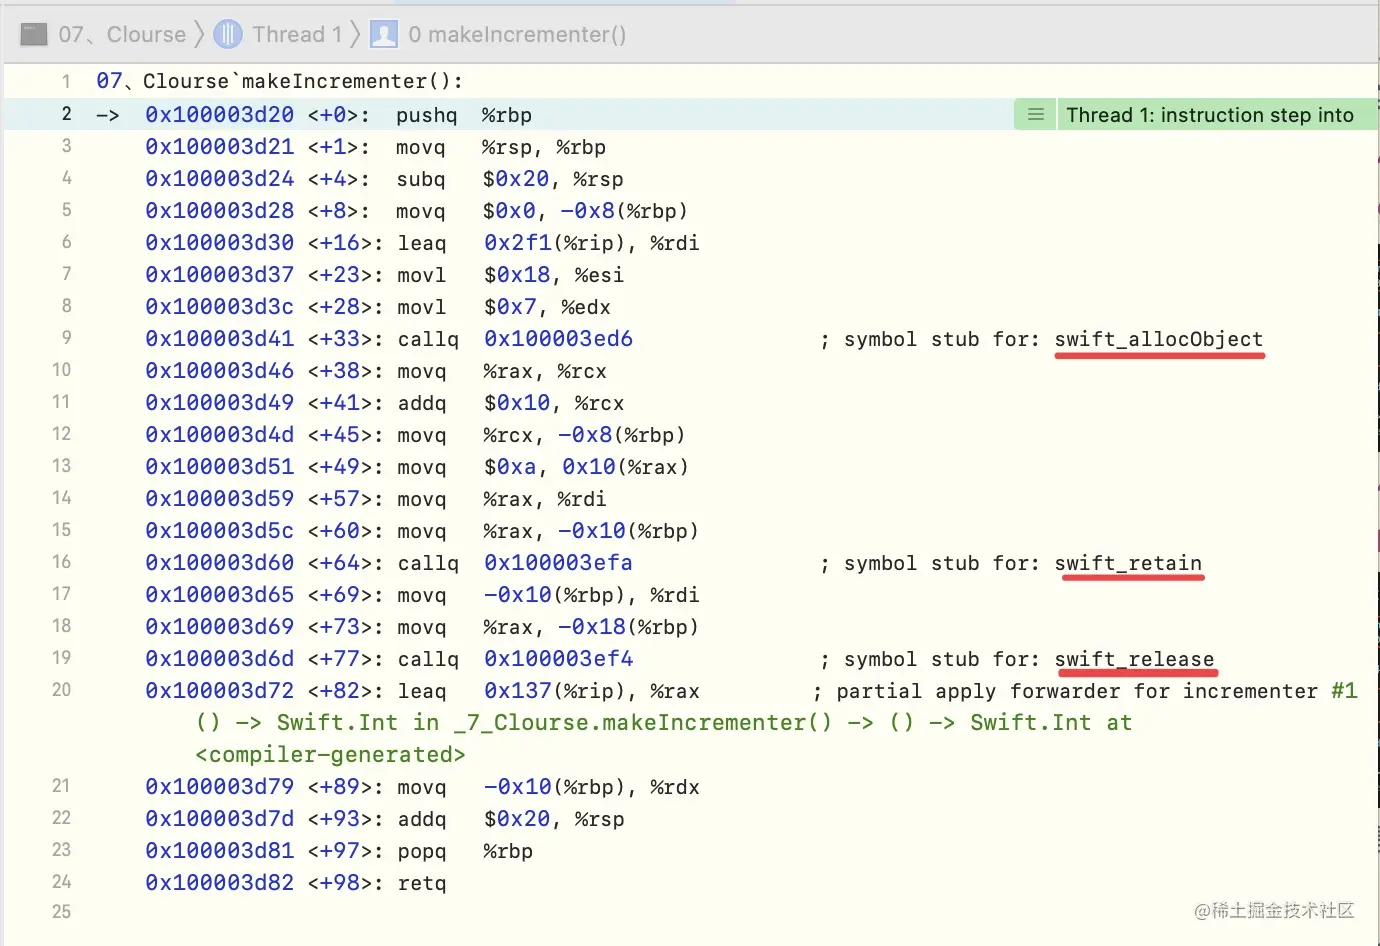Click address 0x100003d20 on line 2

[220, 115]
